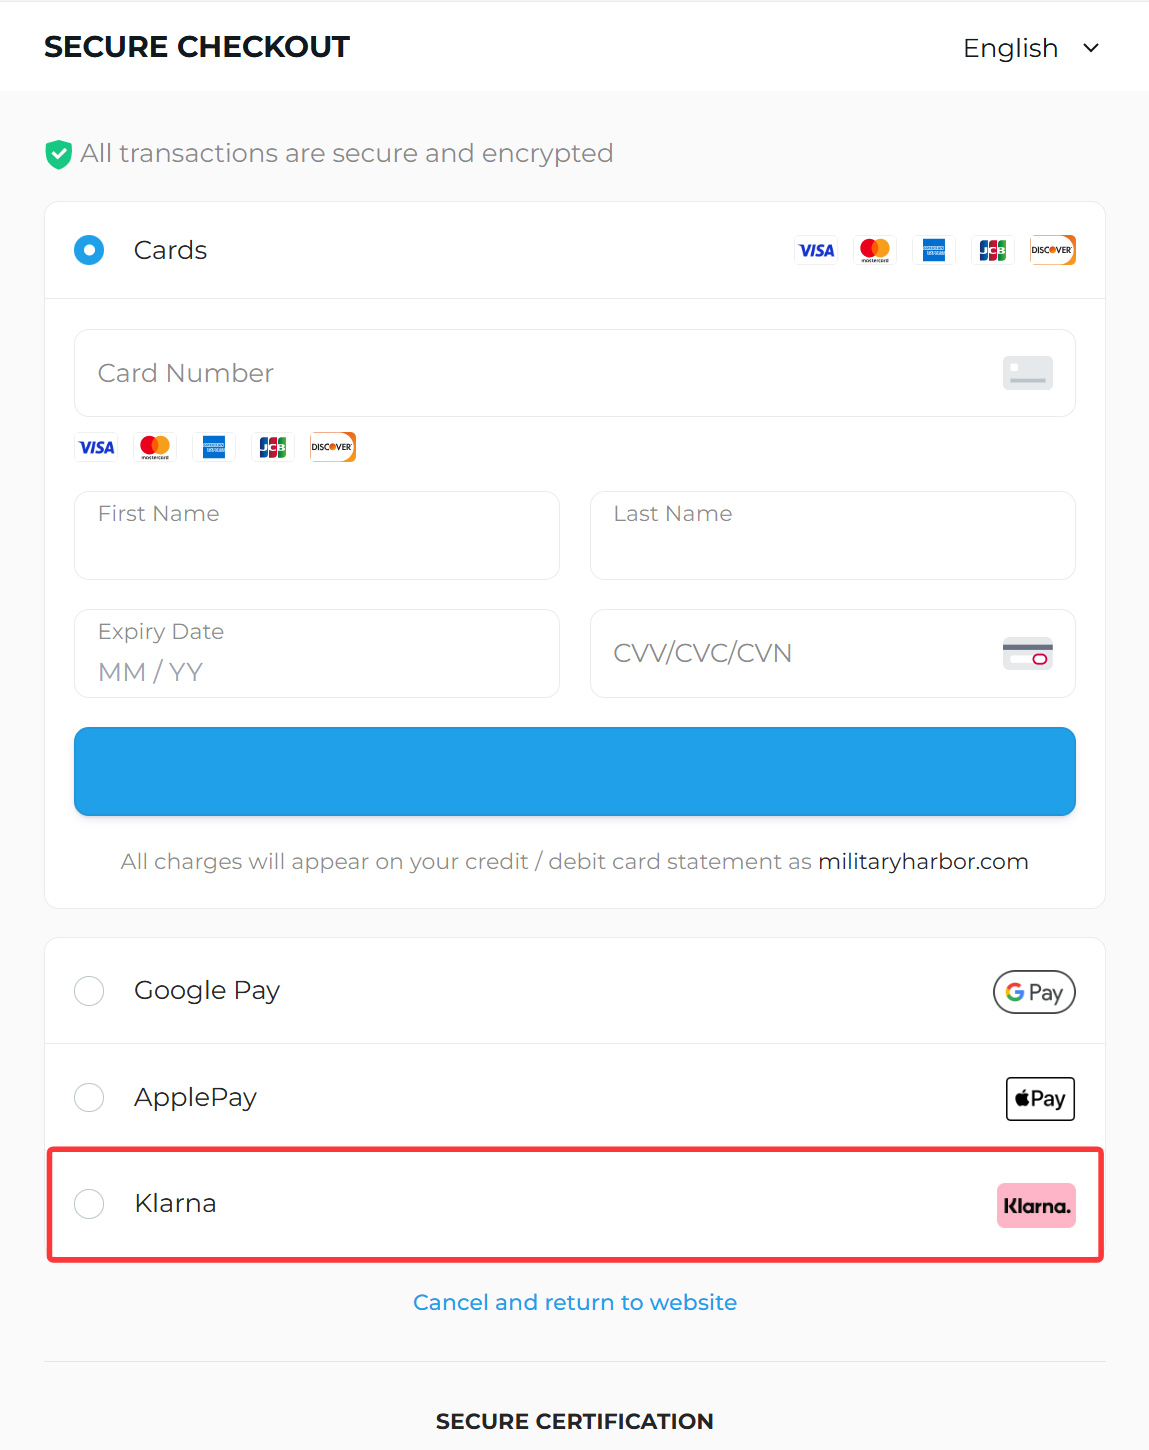The height and width of the screenshot is (1450, 1149).
Task: Select the Cards radio button
Action: (x=89, y=250)
